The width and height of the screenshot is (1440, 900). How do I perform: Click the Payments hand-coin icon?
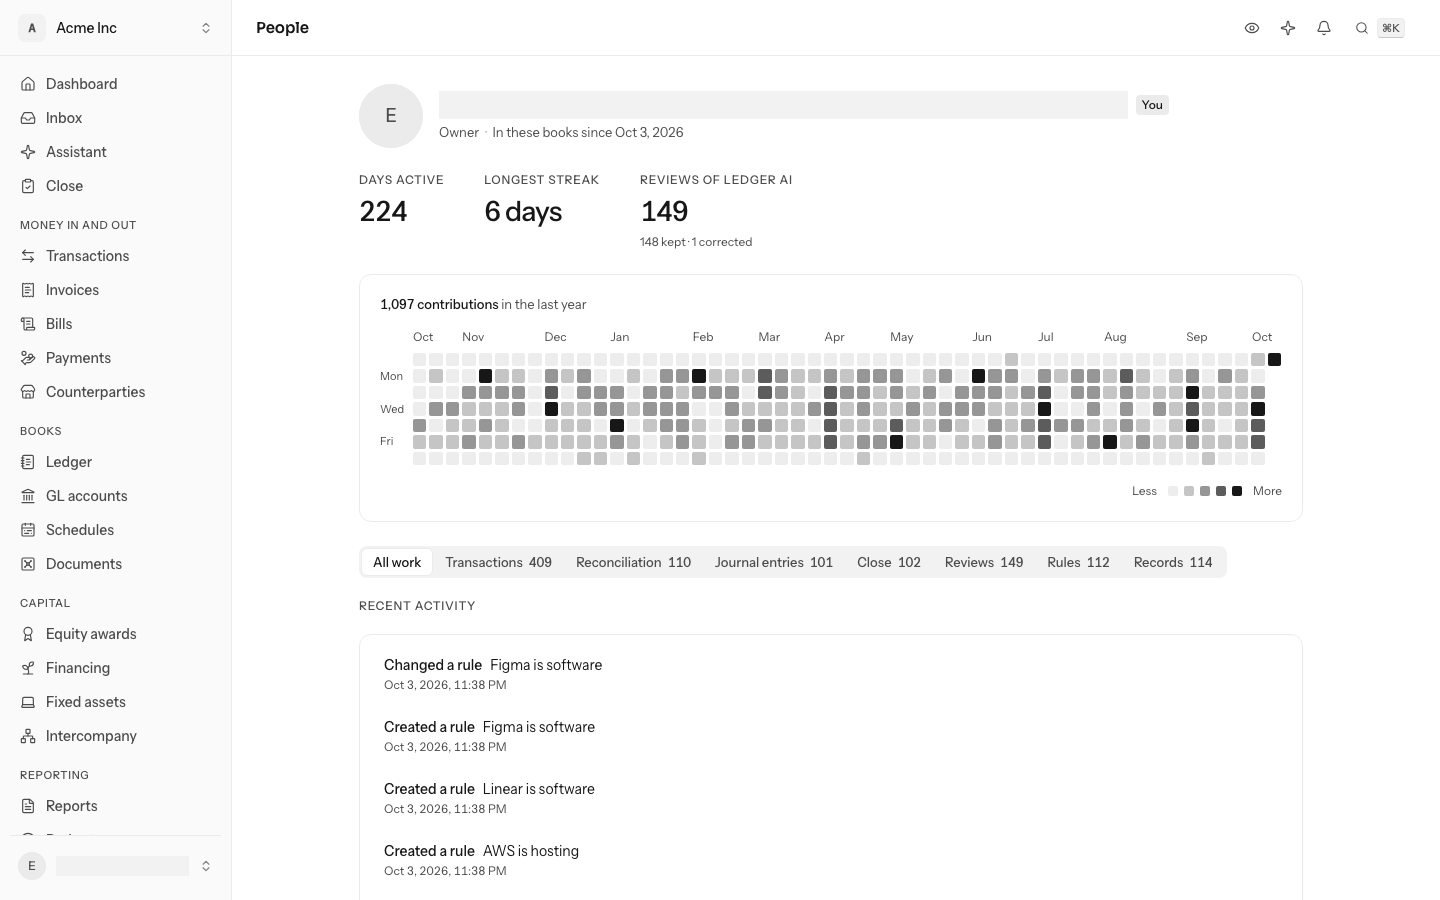(28, 358)
